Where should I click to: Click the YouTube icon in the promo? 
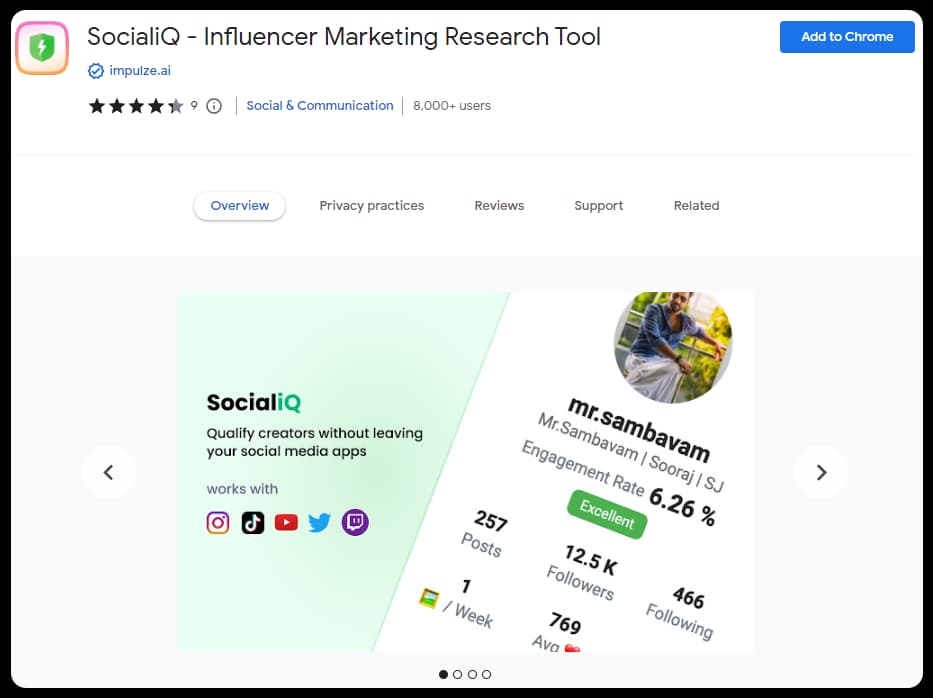(x=286, y=522)
